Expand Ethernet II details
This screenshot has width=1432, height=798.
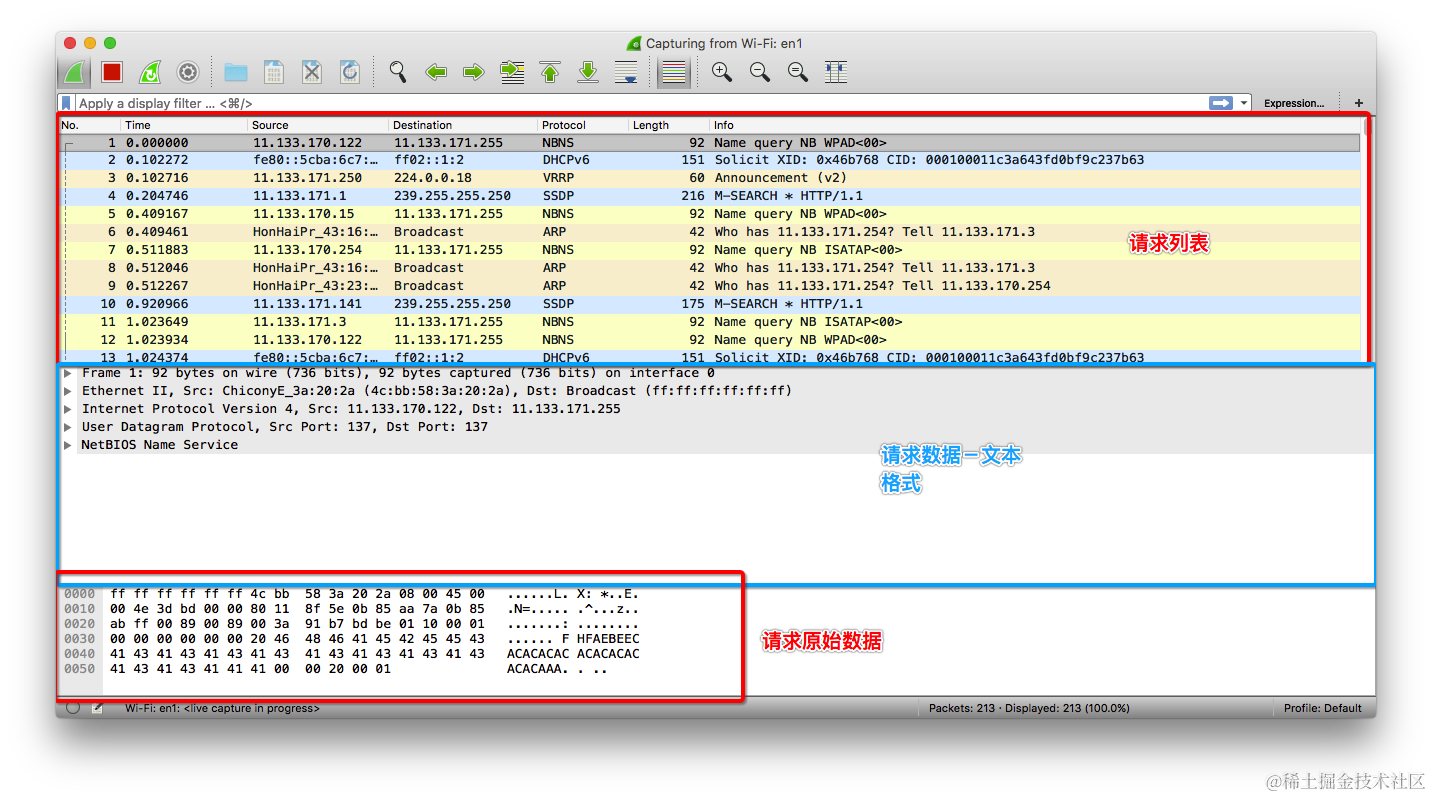coord(68,391)
